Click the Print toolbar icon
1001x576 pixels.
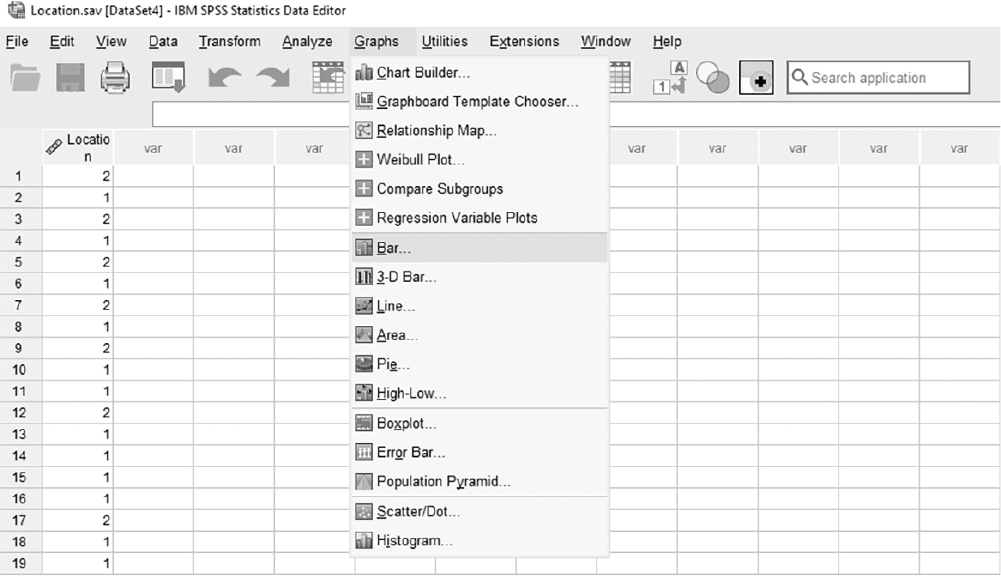115,78
